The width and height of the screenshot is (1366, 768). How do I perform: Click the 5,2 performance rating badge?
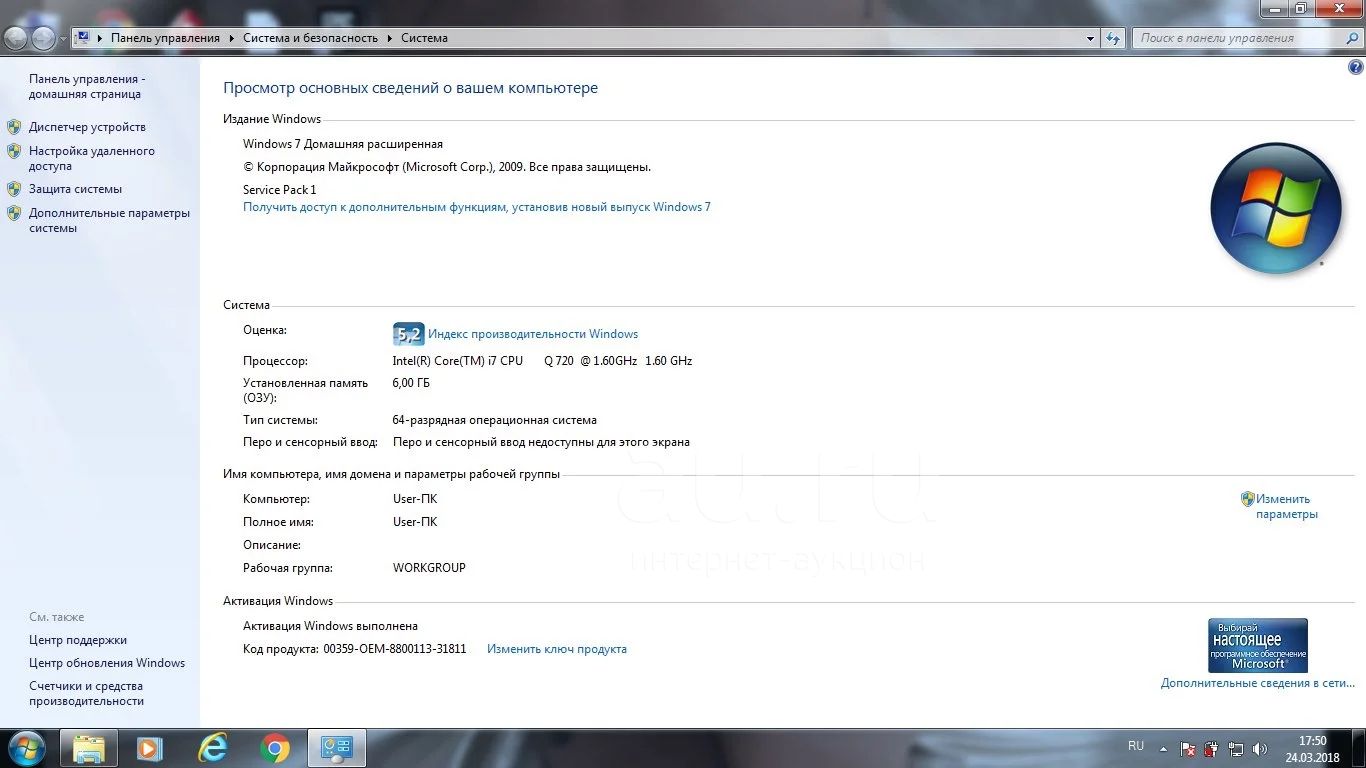(408, 334)
